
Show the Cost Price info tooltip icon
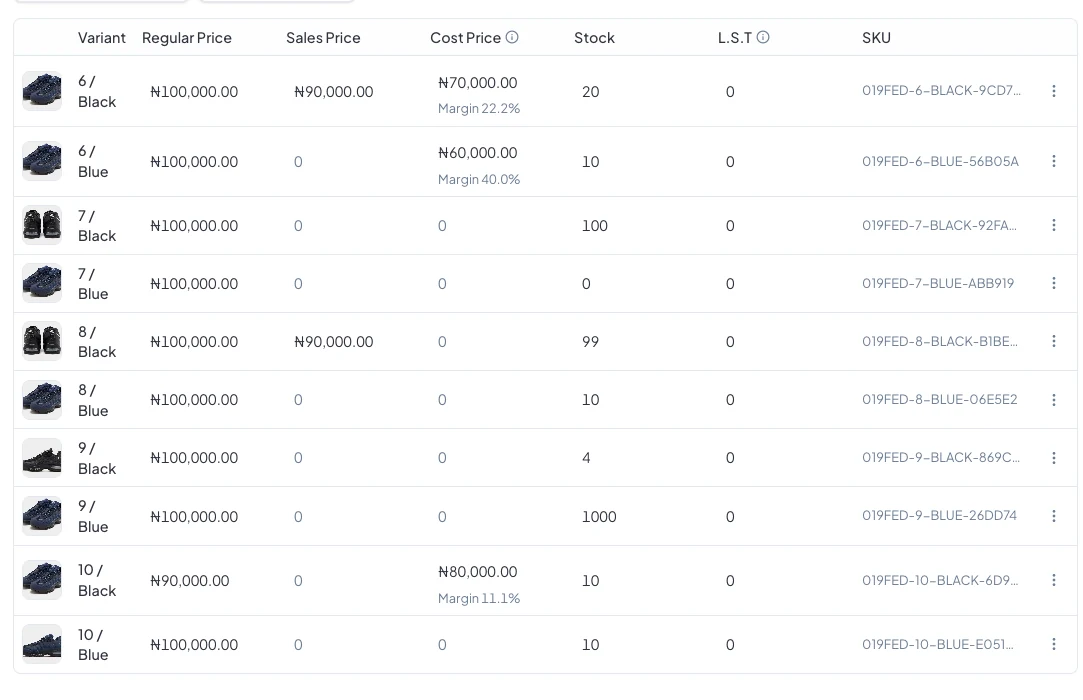point(512,37)
